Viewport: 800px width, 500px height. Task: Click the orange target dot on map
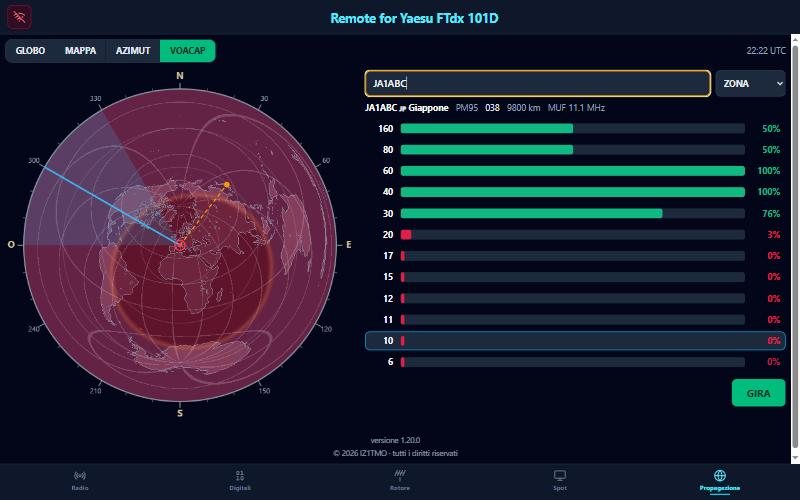coord(227,185)
